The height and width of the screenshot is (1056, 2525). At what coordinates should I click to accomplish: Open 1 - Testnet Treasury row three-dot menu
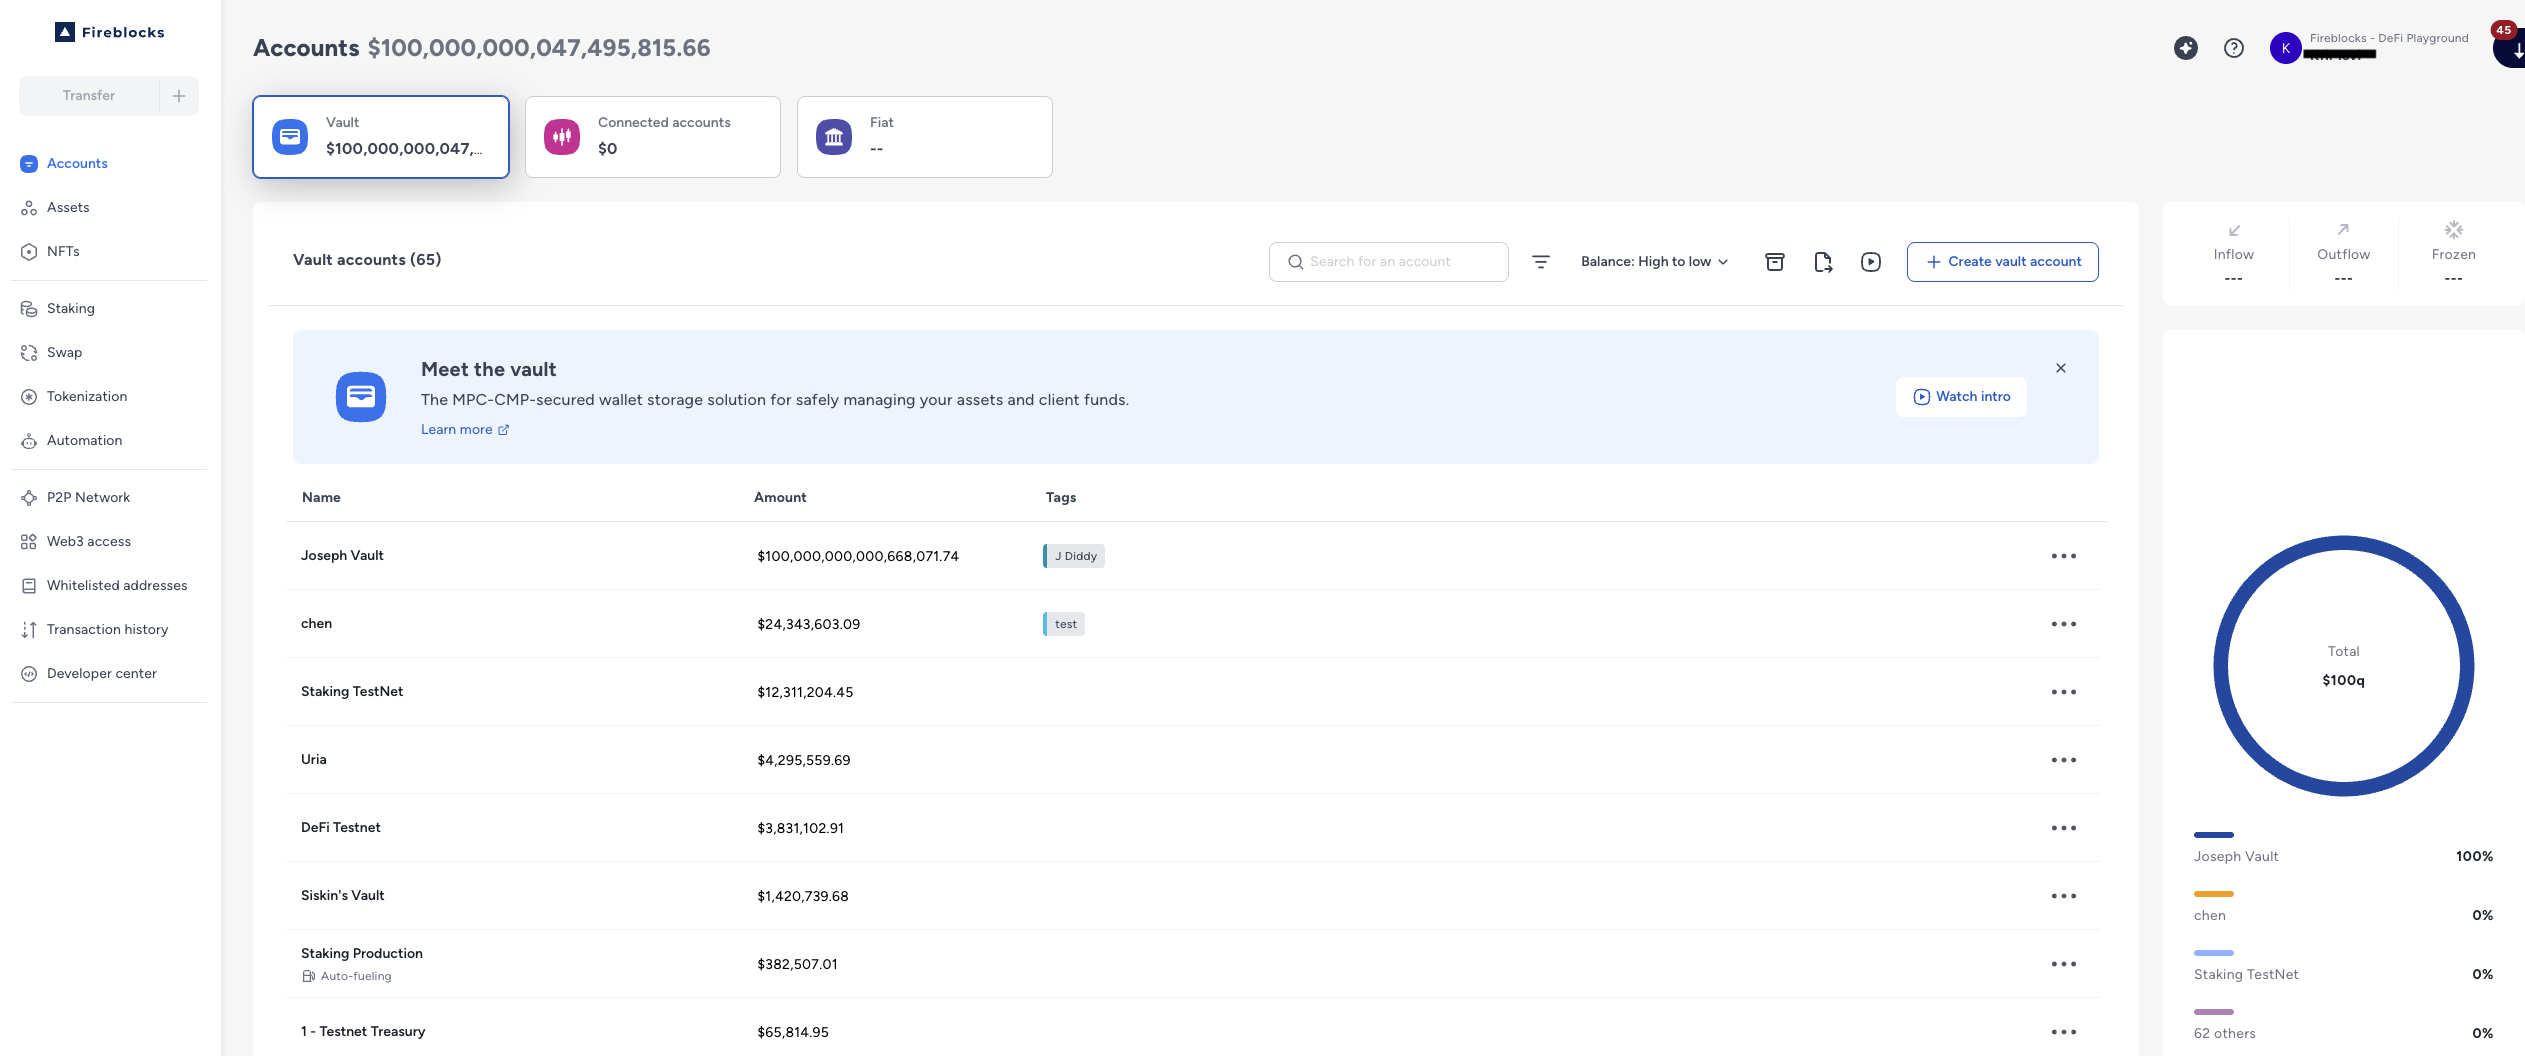pos(2064,1032)
